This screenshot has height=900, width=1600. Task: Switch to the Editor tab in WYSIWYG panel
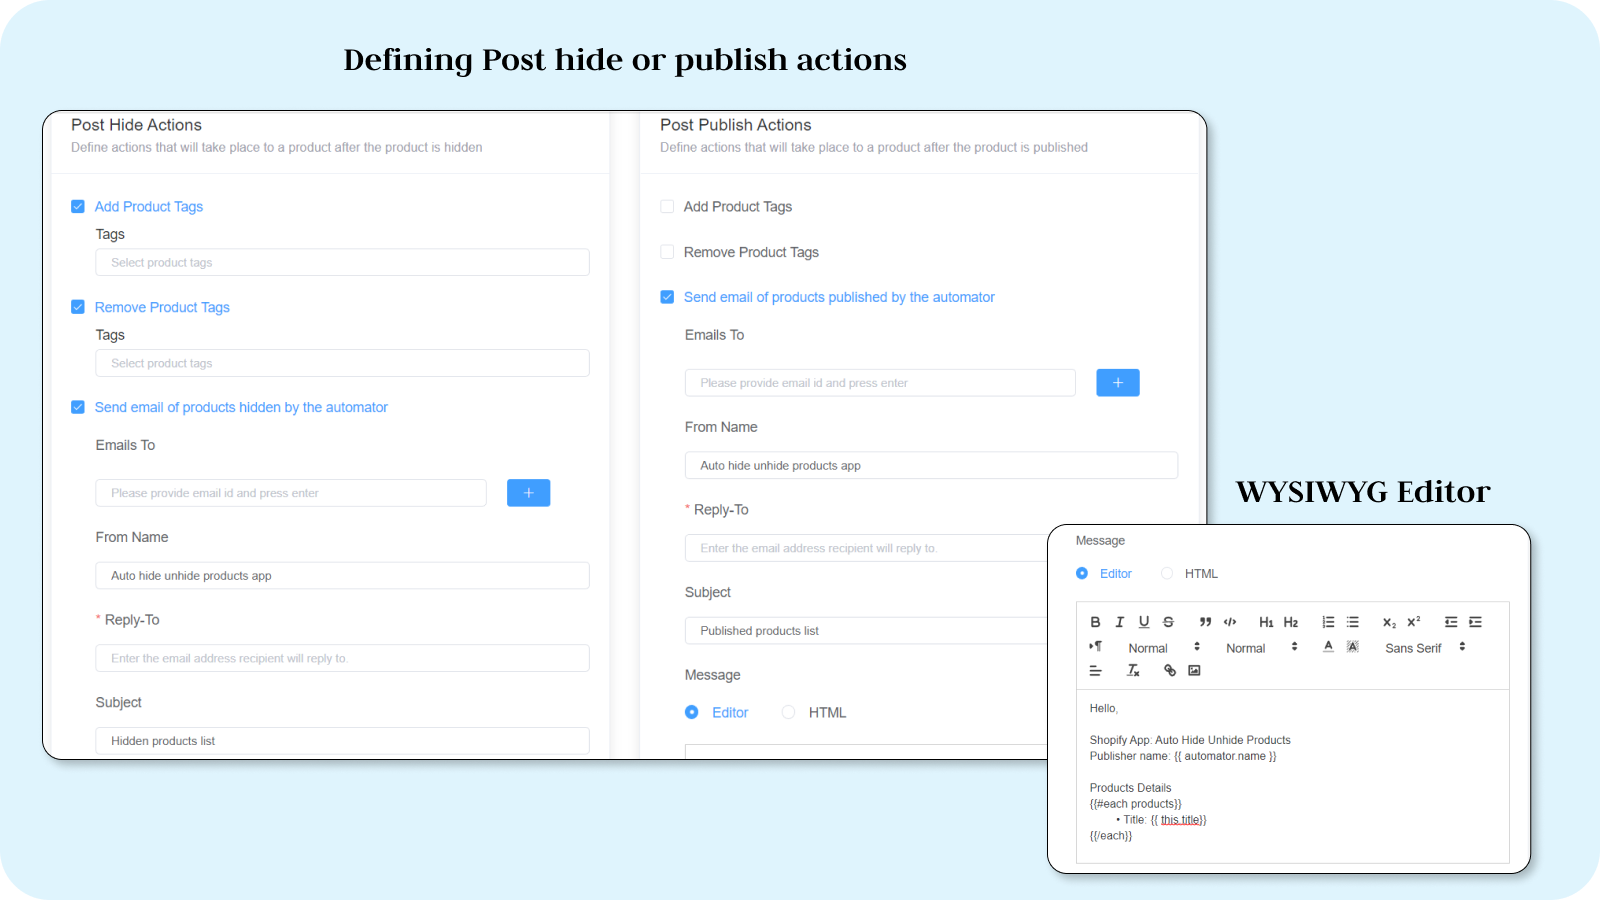[1082, 573]
